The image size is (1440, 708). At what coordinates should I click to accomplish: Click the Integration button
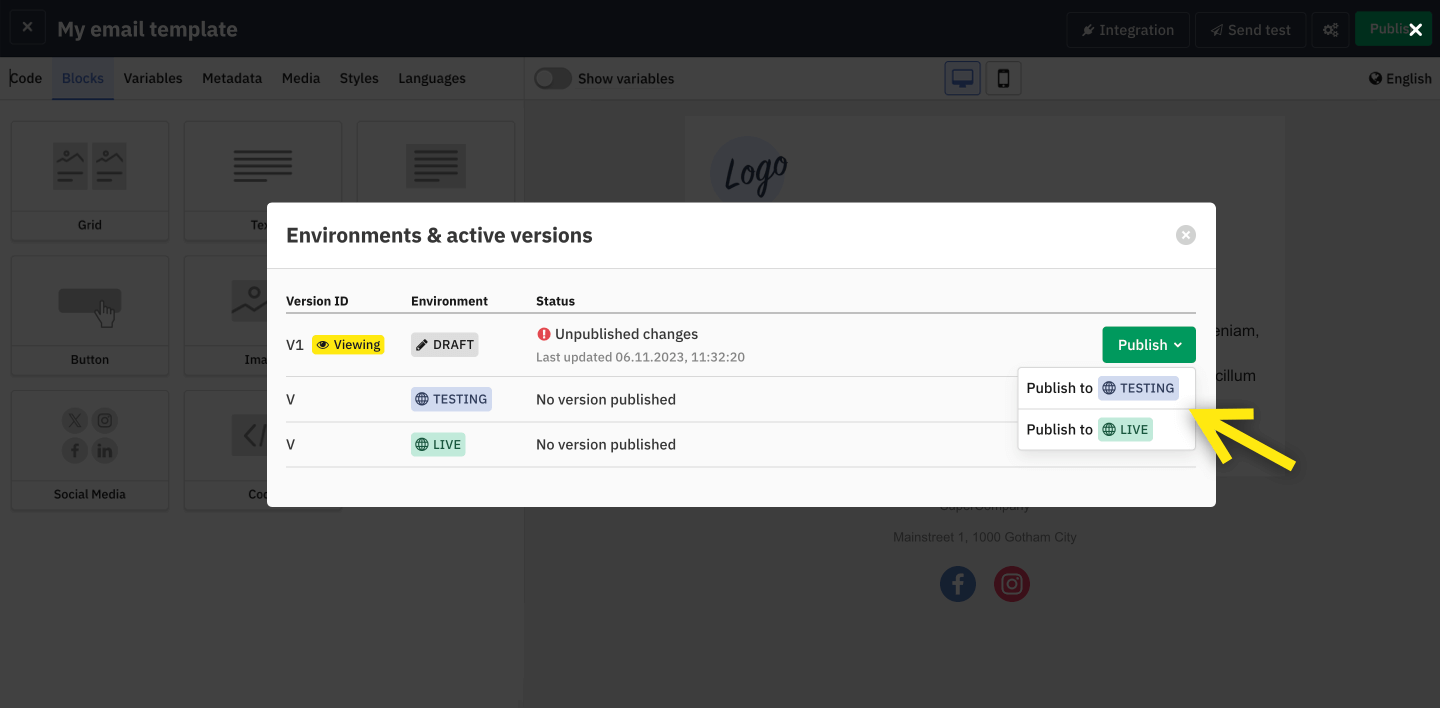click(x=1128, y=29)
